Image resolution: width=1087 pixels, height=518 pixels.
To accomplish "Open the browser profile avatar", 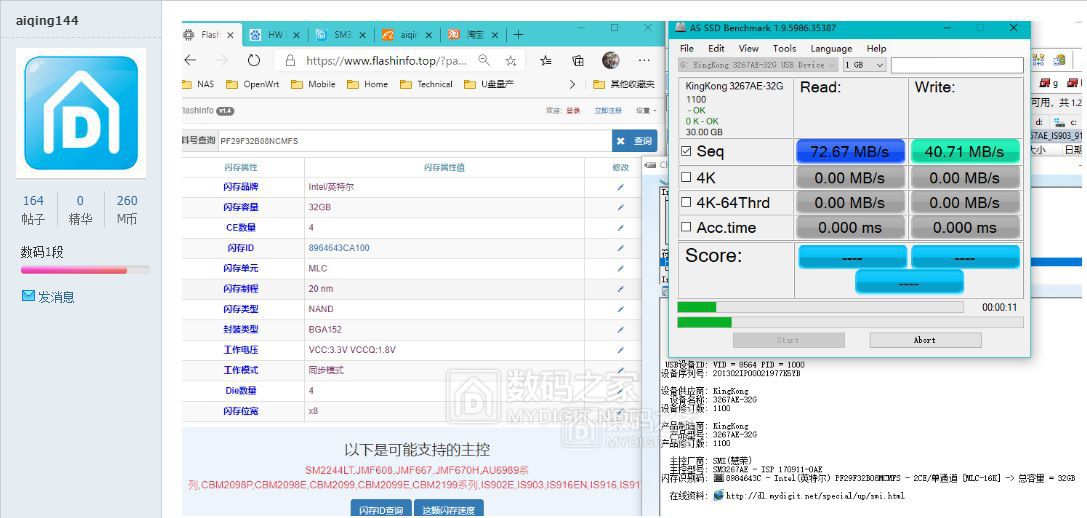I will click(611, 60).
